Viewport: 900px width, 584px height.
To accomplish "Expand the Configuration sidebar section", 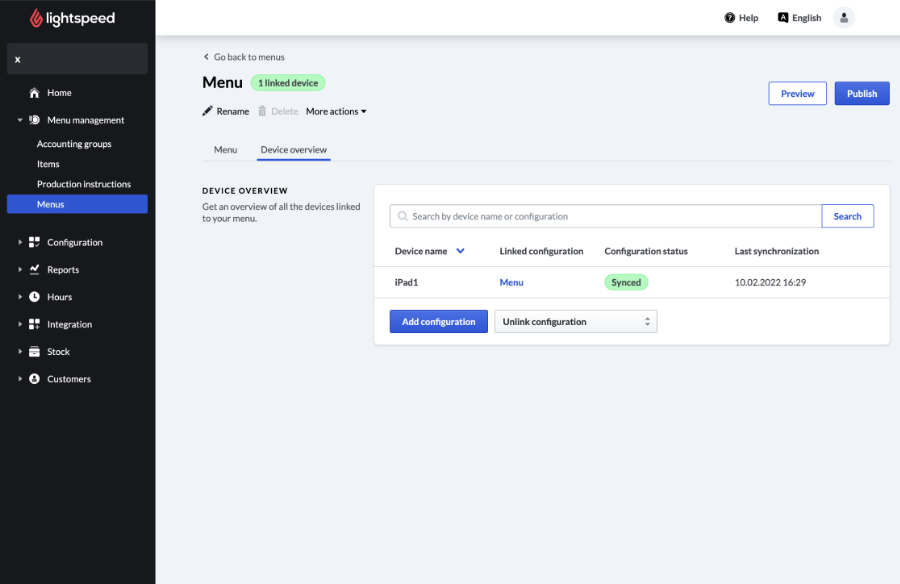I will coord(20,243).
